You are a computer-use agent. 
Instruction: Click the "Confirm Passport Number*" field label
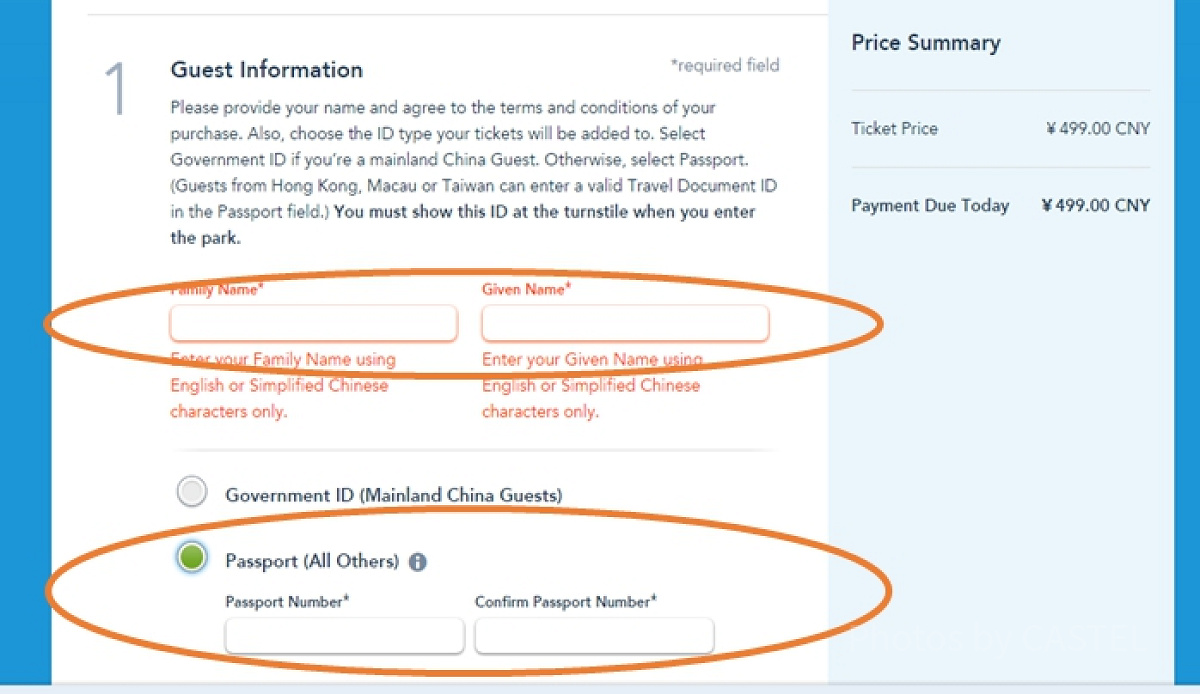point(565,602)
